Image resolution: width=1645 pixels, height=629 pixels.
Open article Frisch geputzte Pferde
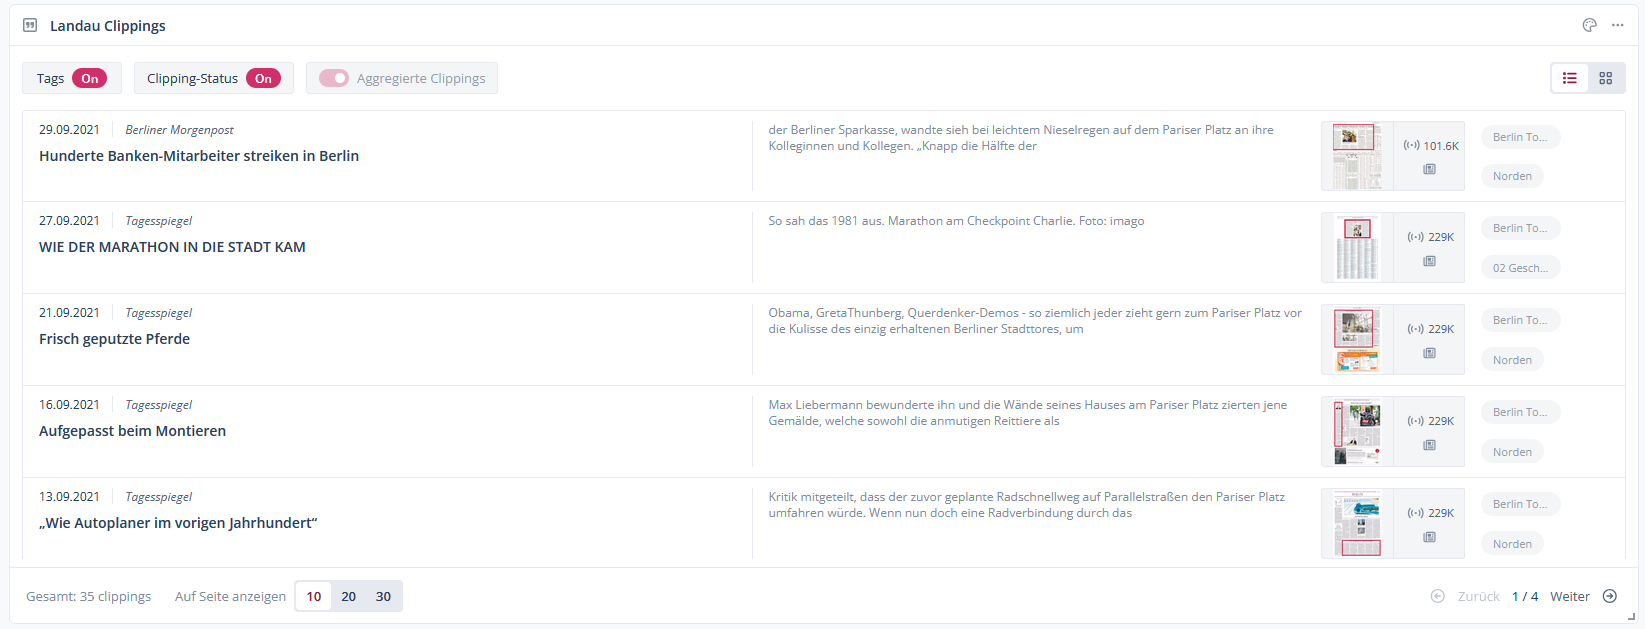tap(114, 339)
